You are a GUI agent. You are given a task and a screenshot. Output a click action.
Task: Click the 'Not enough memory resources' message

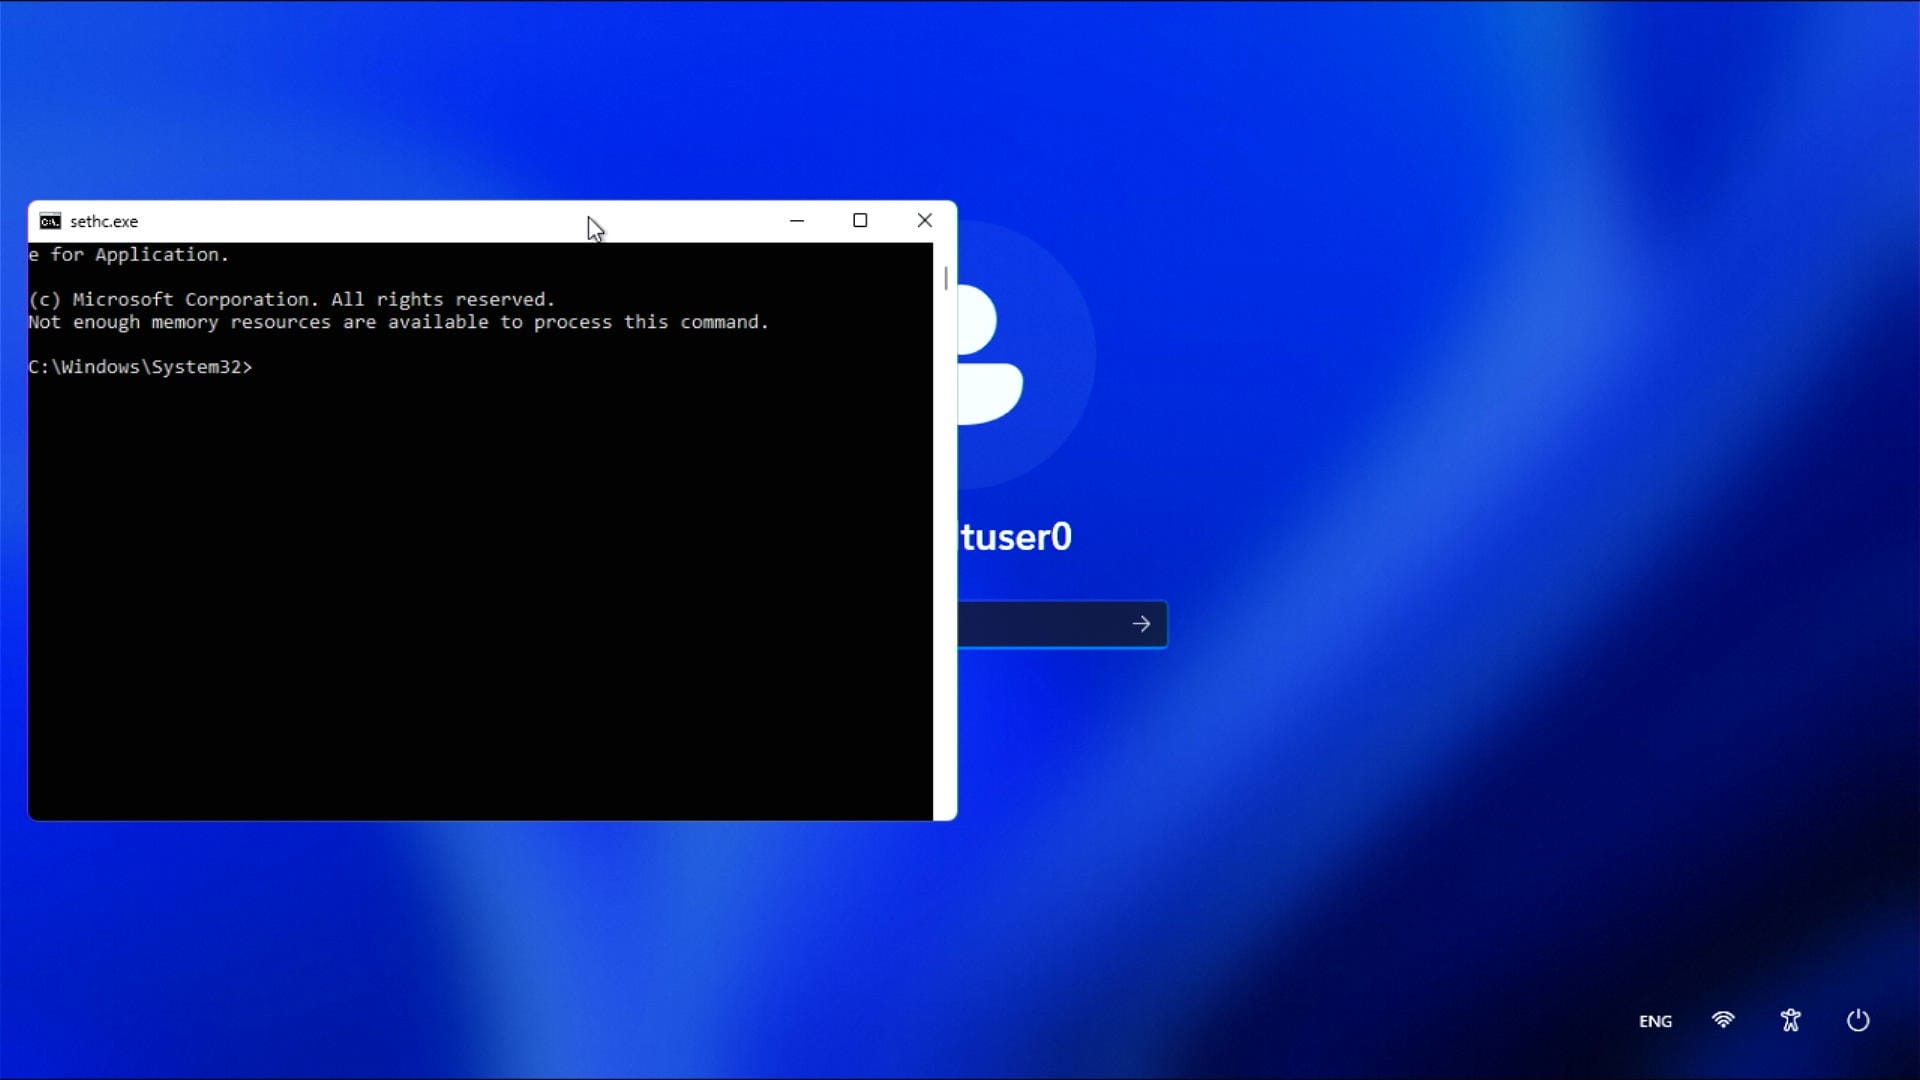click(399, 322)
